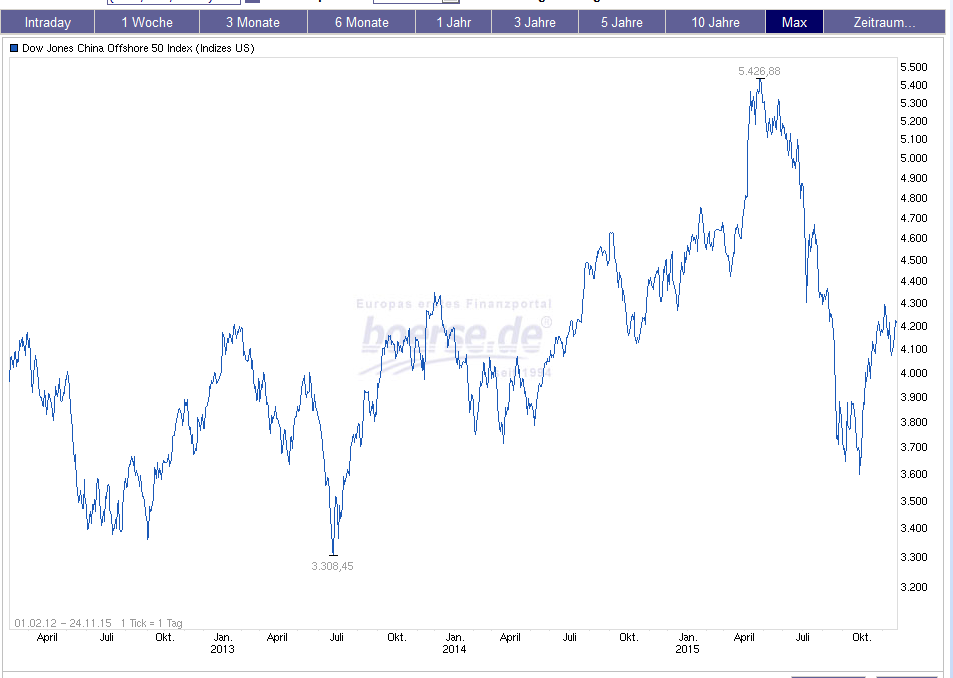Click the 3.800 y-axis value

914,422
